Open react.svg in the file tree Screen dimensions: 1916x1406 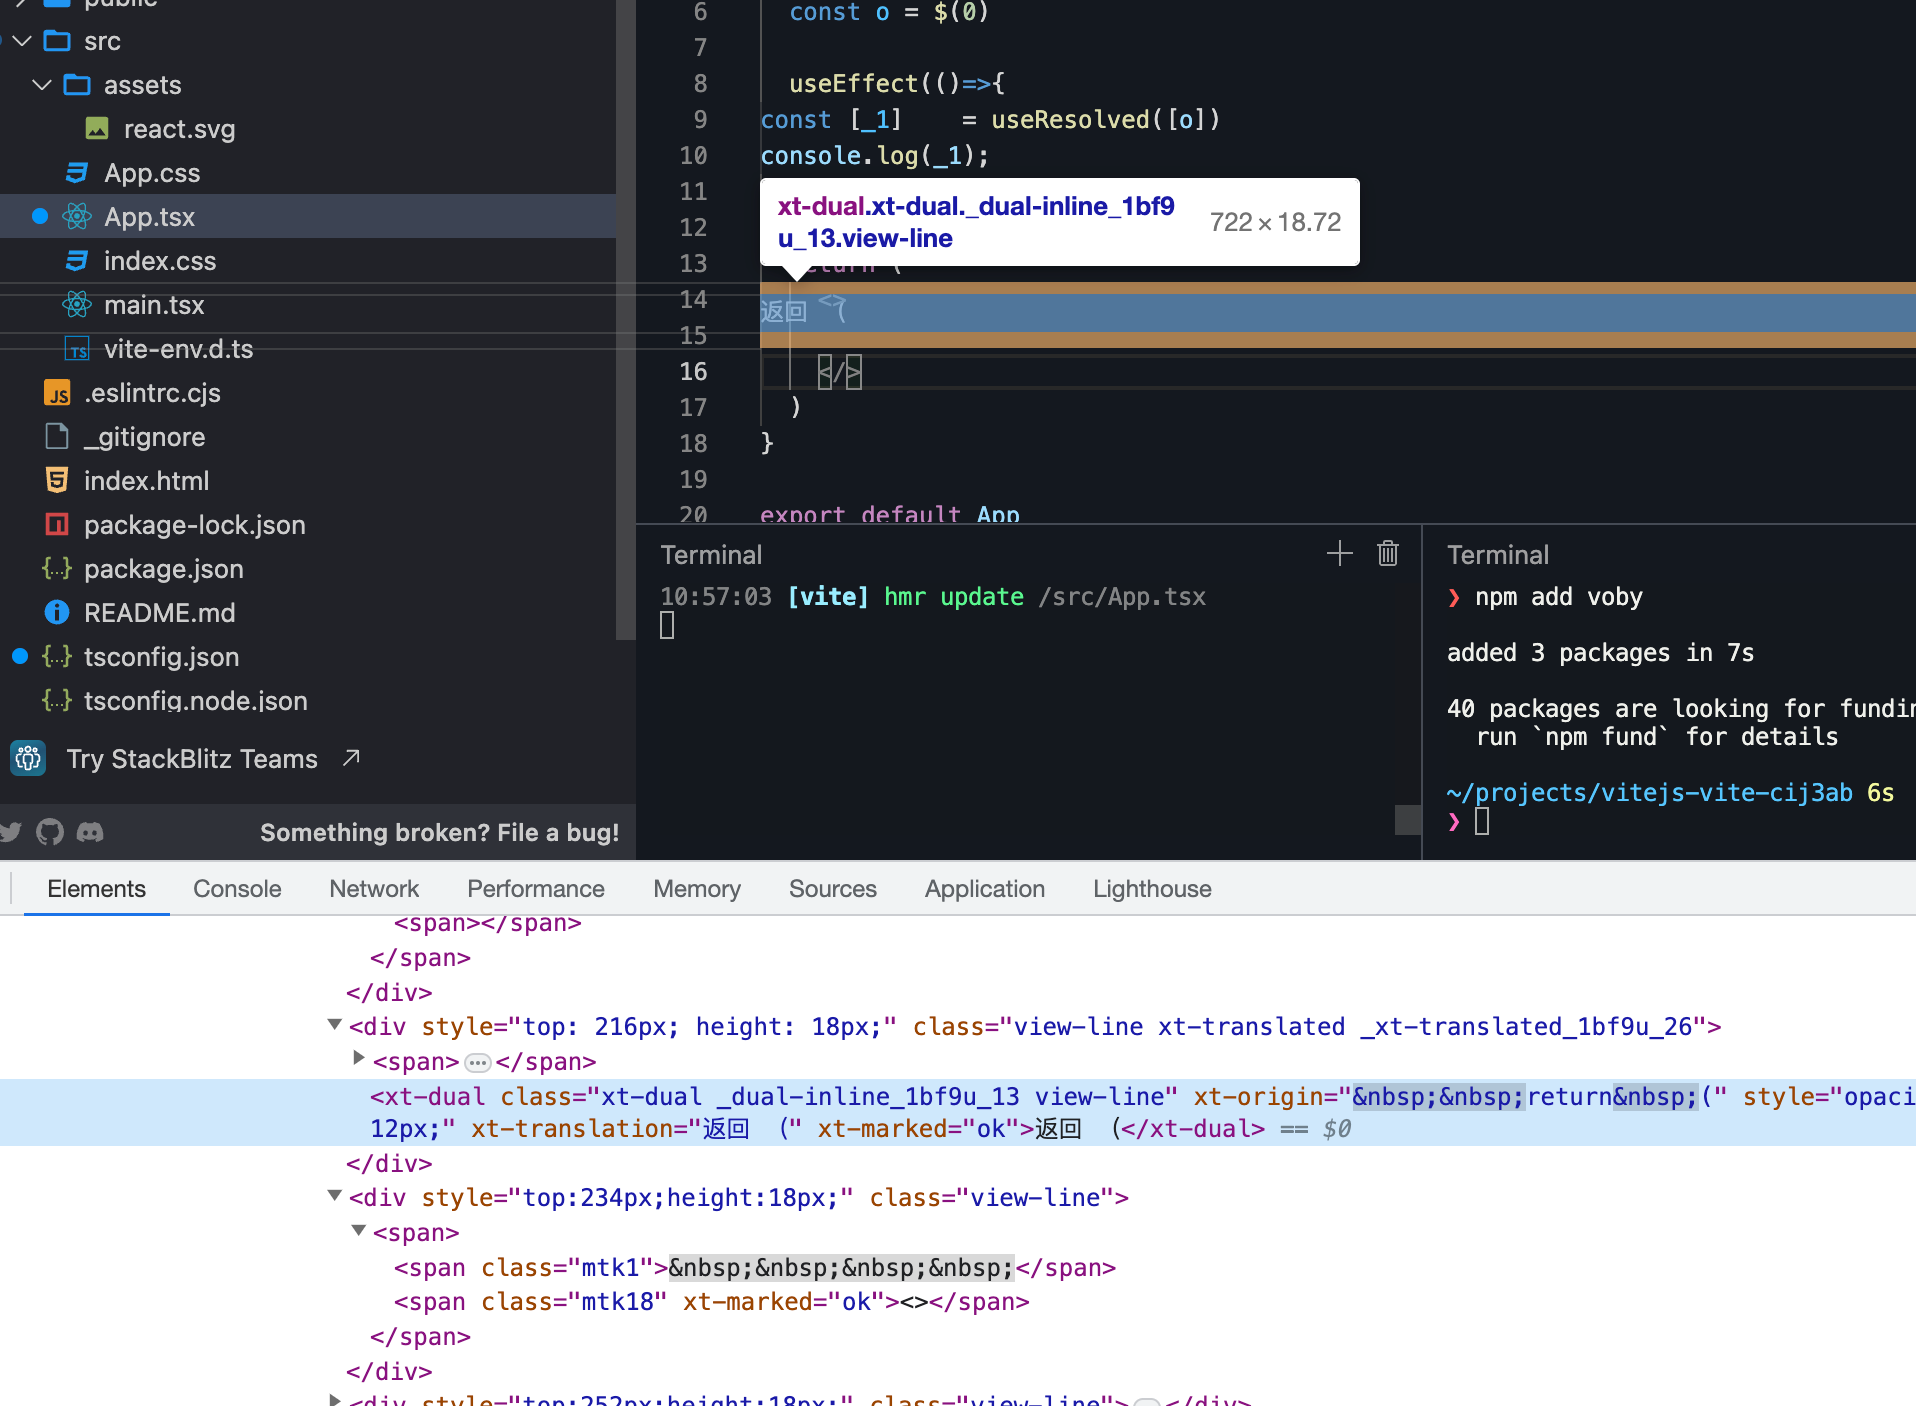pyautogui.click(x=180, y=129)
